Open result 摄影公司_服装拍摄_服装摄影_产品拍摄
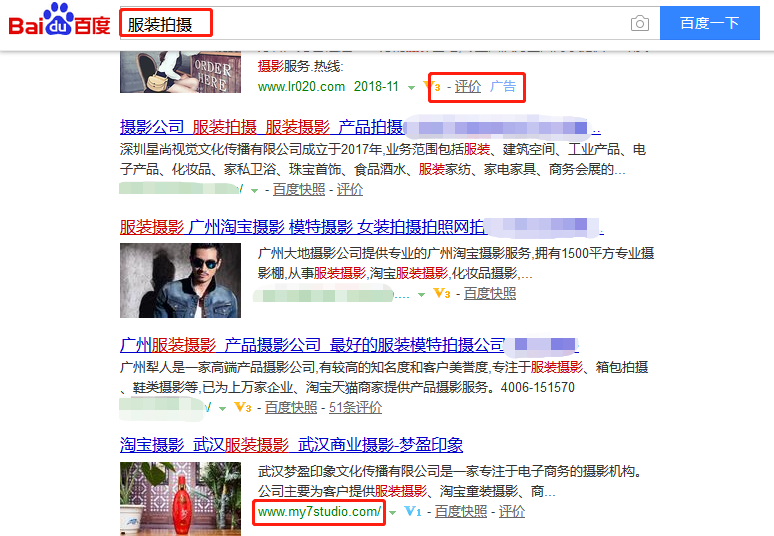 [x=360, y=127]
